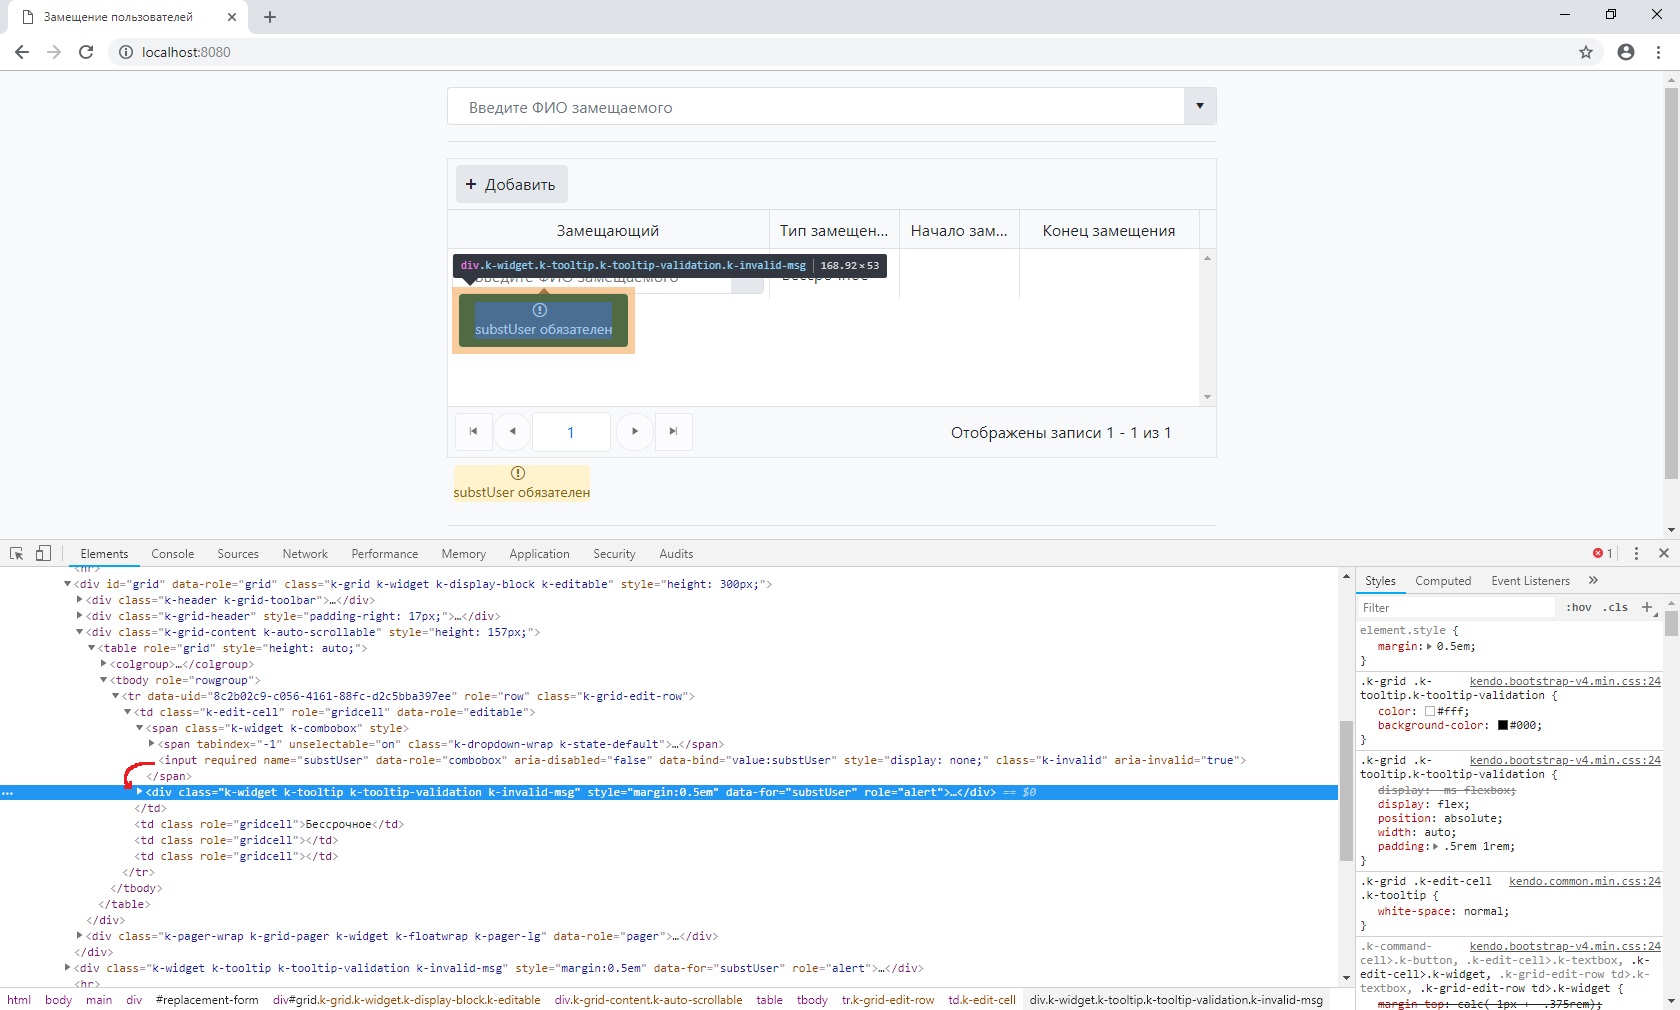Expand the k-header k-grid-toolbar div node
Image resolution: width=1680 pixels, height=1010 pixels.
(x=80, y=600)
